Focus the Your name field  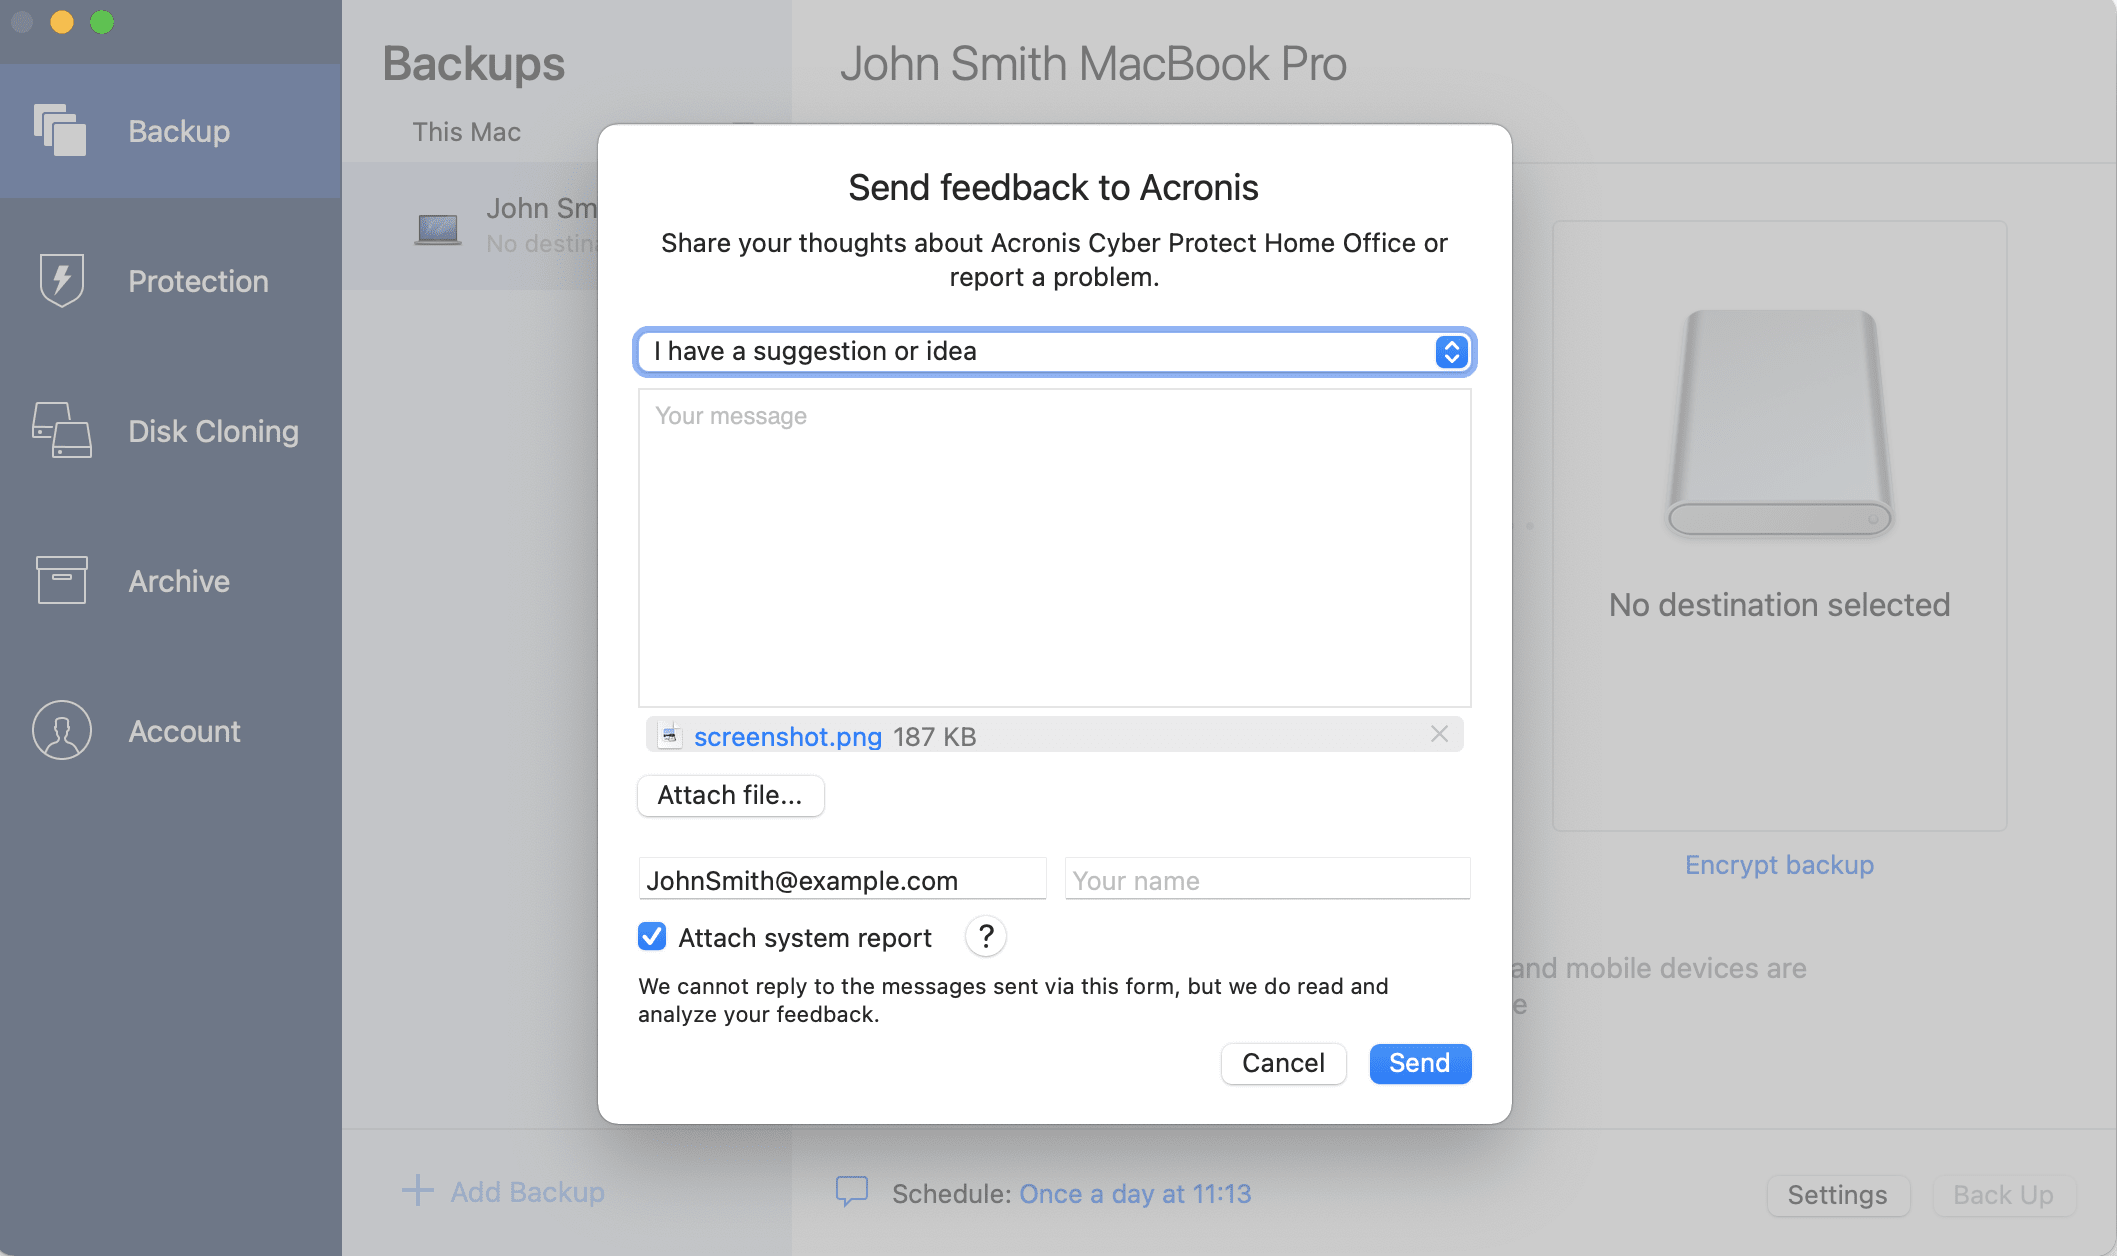[x=1267, y=880]
